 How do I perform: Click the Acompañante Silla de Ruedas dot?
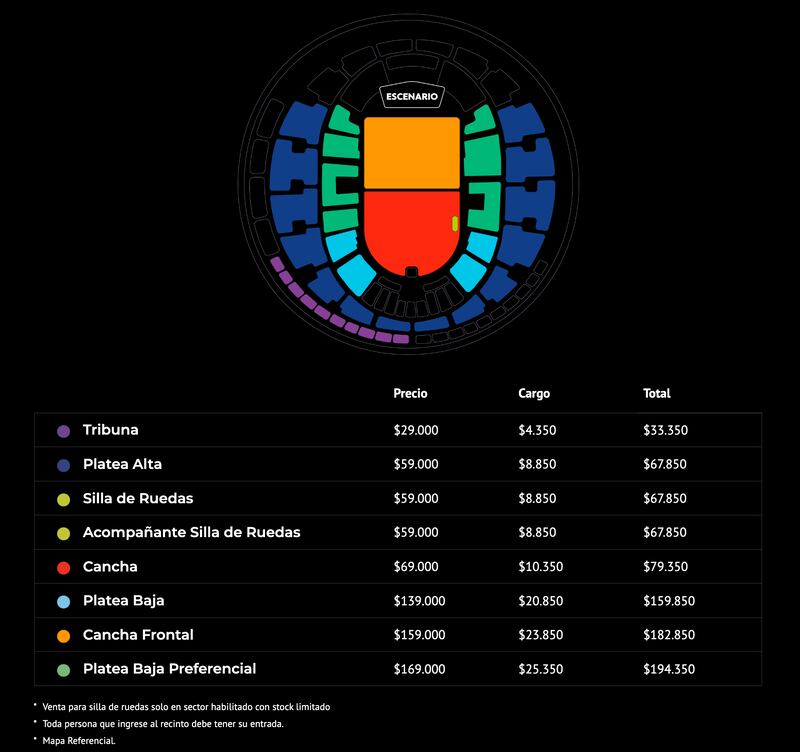tap(64, 533)
